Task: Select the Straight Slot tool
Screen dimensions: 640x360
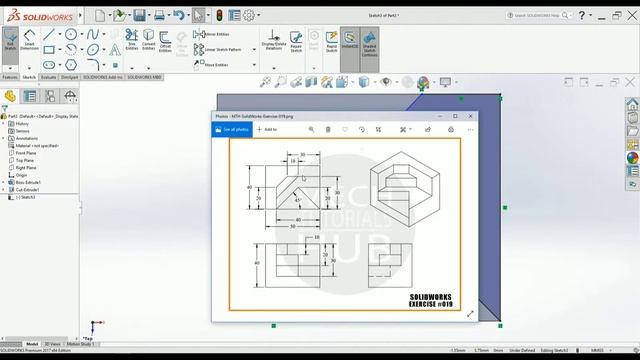Action: [49, 65]
